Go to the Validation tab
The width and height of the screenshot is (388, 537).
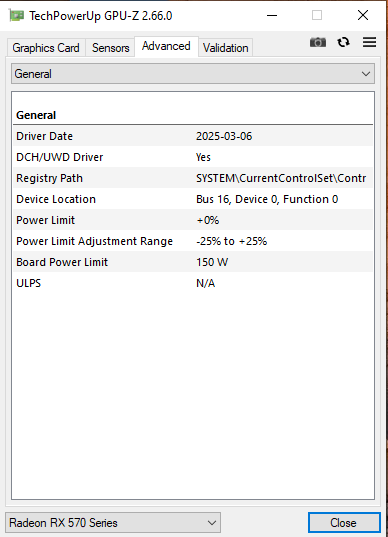tap(225, 48)
